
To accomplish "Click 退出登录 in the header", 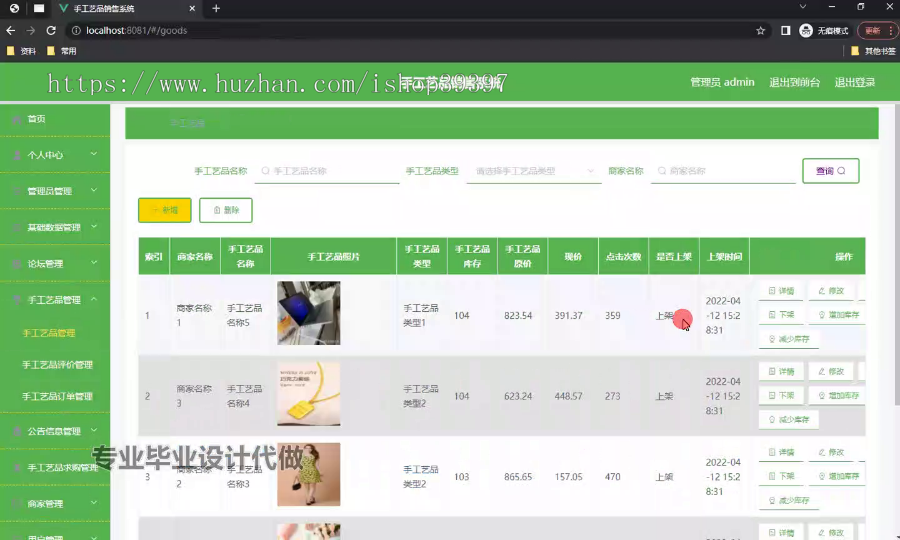I will [x=855, y=82].
